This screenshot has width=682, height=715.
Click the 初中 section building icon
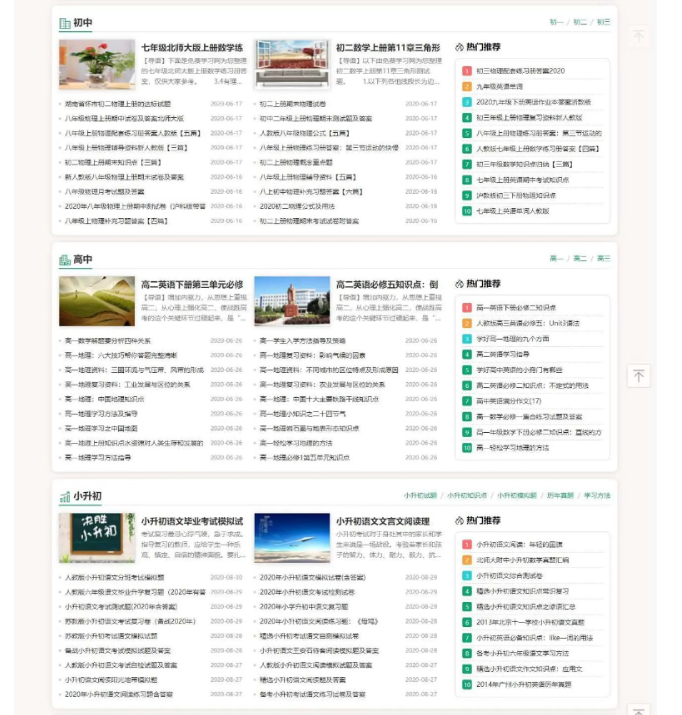coord(64,23)
